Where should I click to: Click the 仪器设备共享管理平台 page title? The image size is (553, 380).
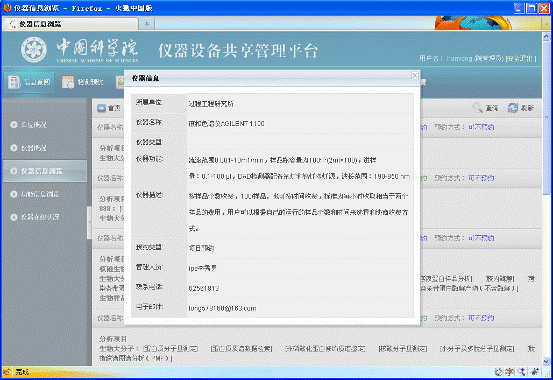[x=238, y=50]
